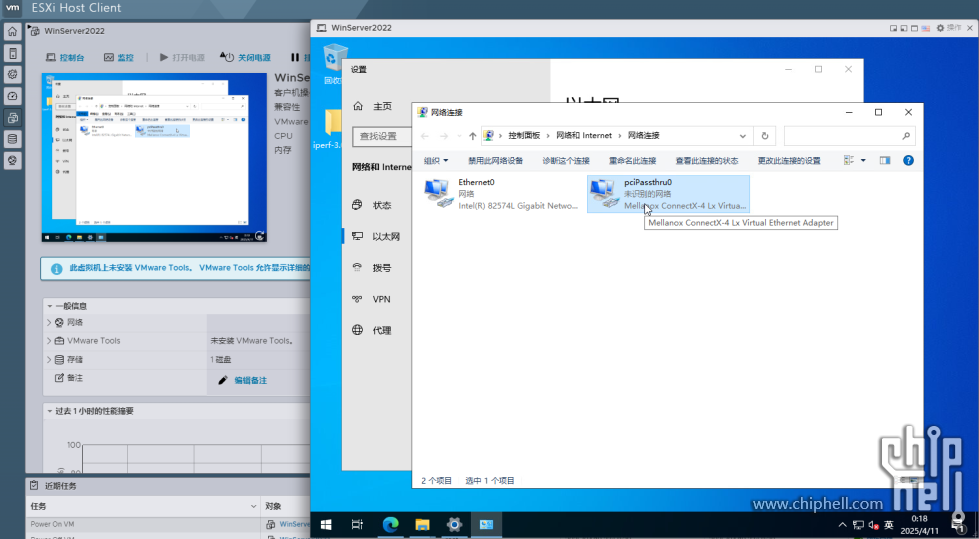Image resolution: width=979 pixels, height=539 pixels.
Task: Click 网络和 Internet in the address breadcrumb
Action: point(584,136)
